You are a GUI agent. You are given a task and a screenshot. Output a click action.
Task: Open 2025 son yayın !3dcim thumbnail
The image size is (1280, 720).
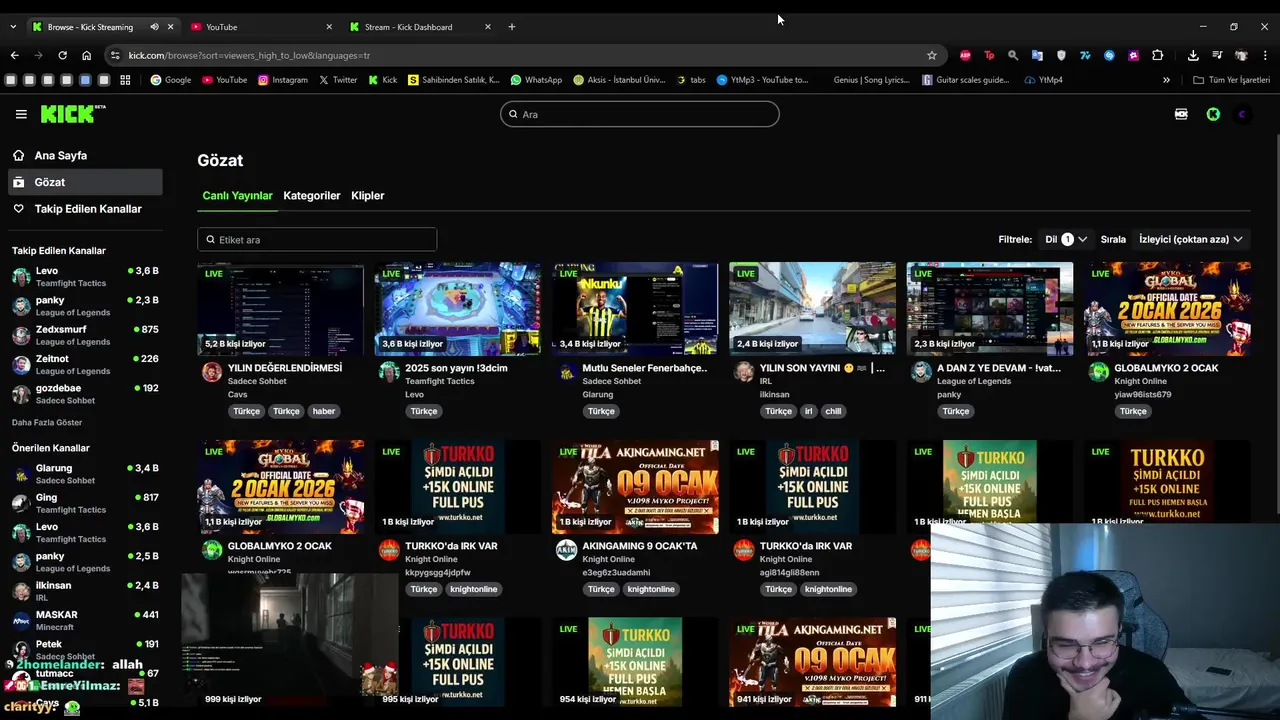458,309
